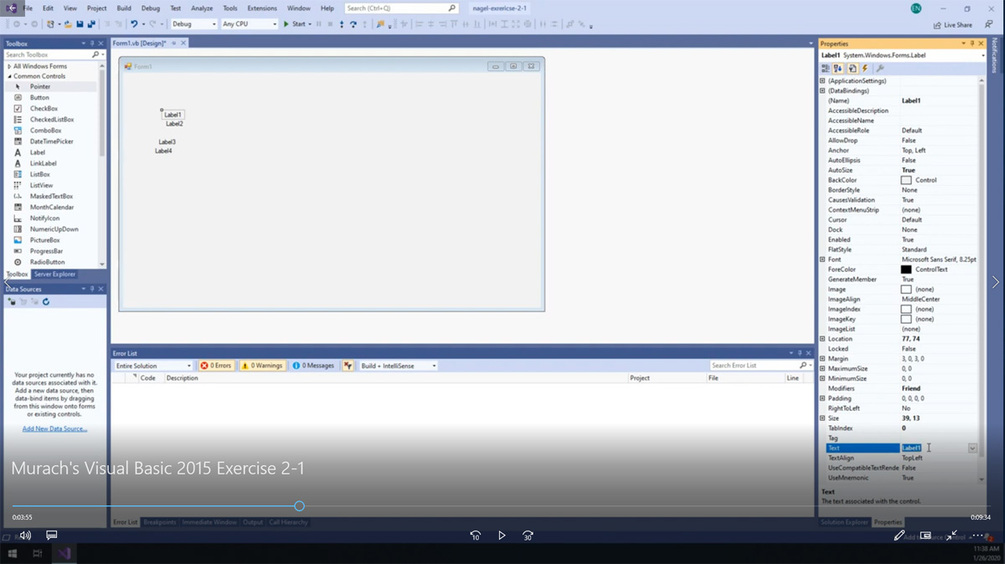Viewport: 1005px width, 564px height.
Task: Show Categorized view in Properties panel
Action: pos(826,68)
